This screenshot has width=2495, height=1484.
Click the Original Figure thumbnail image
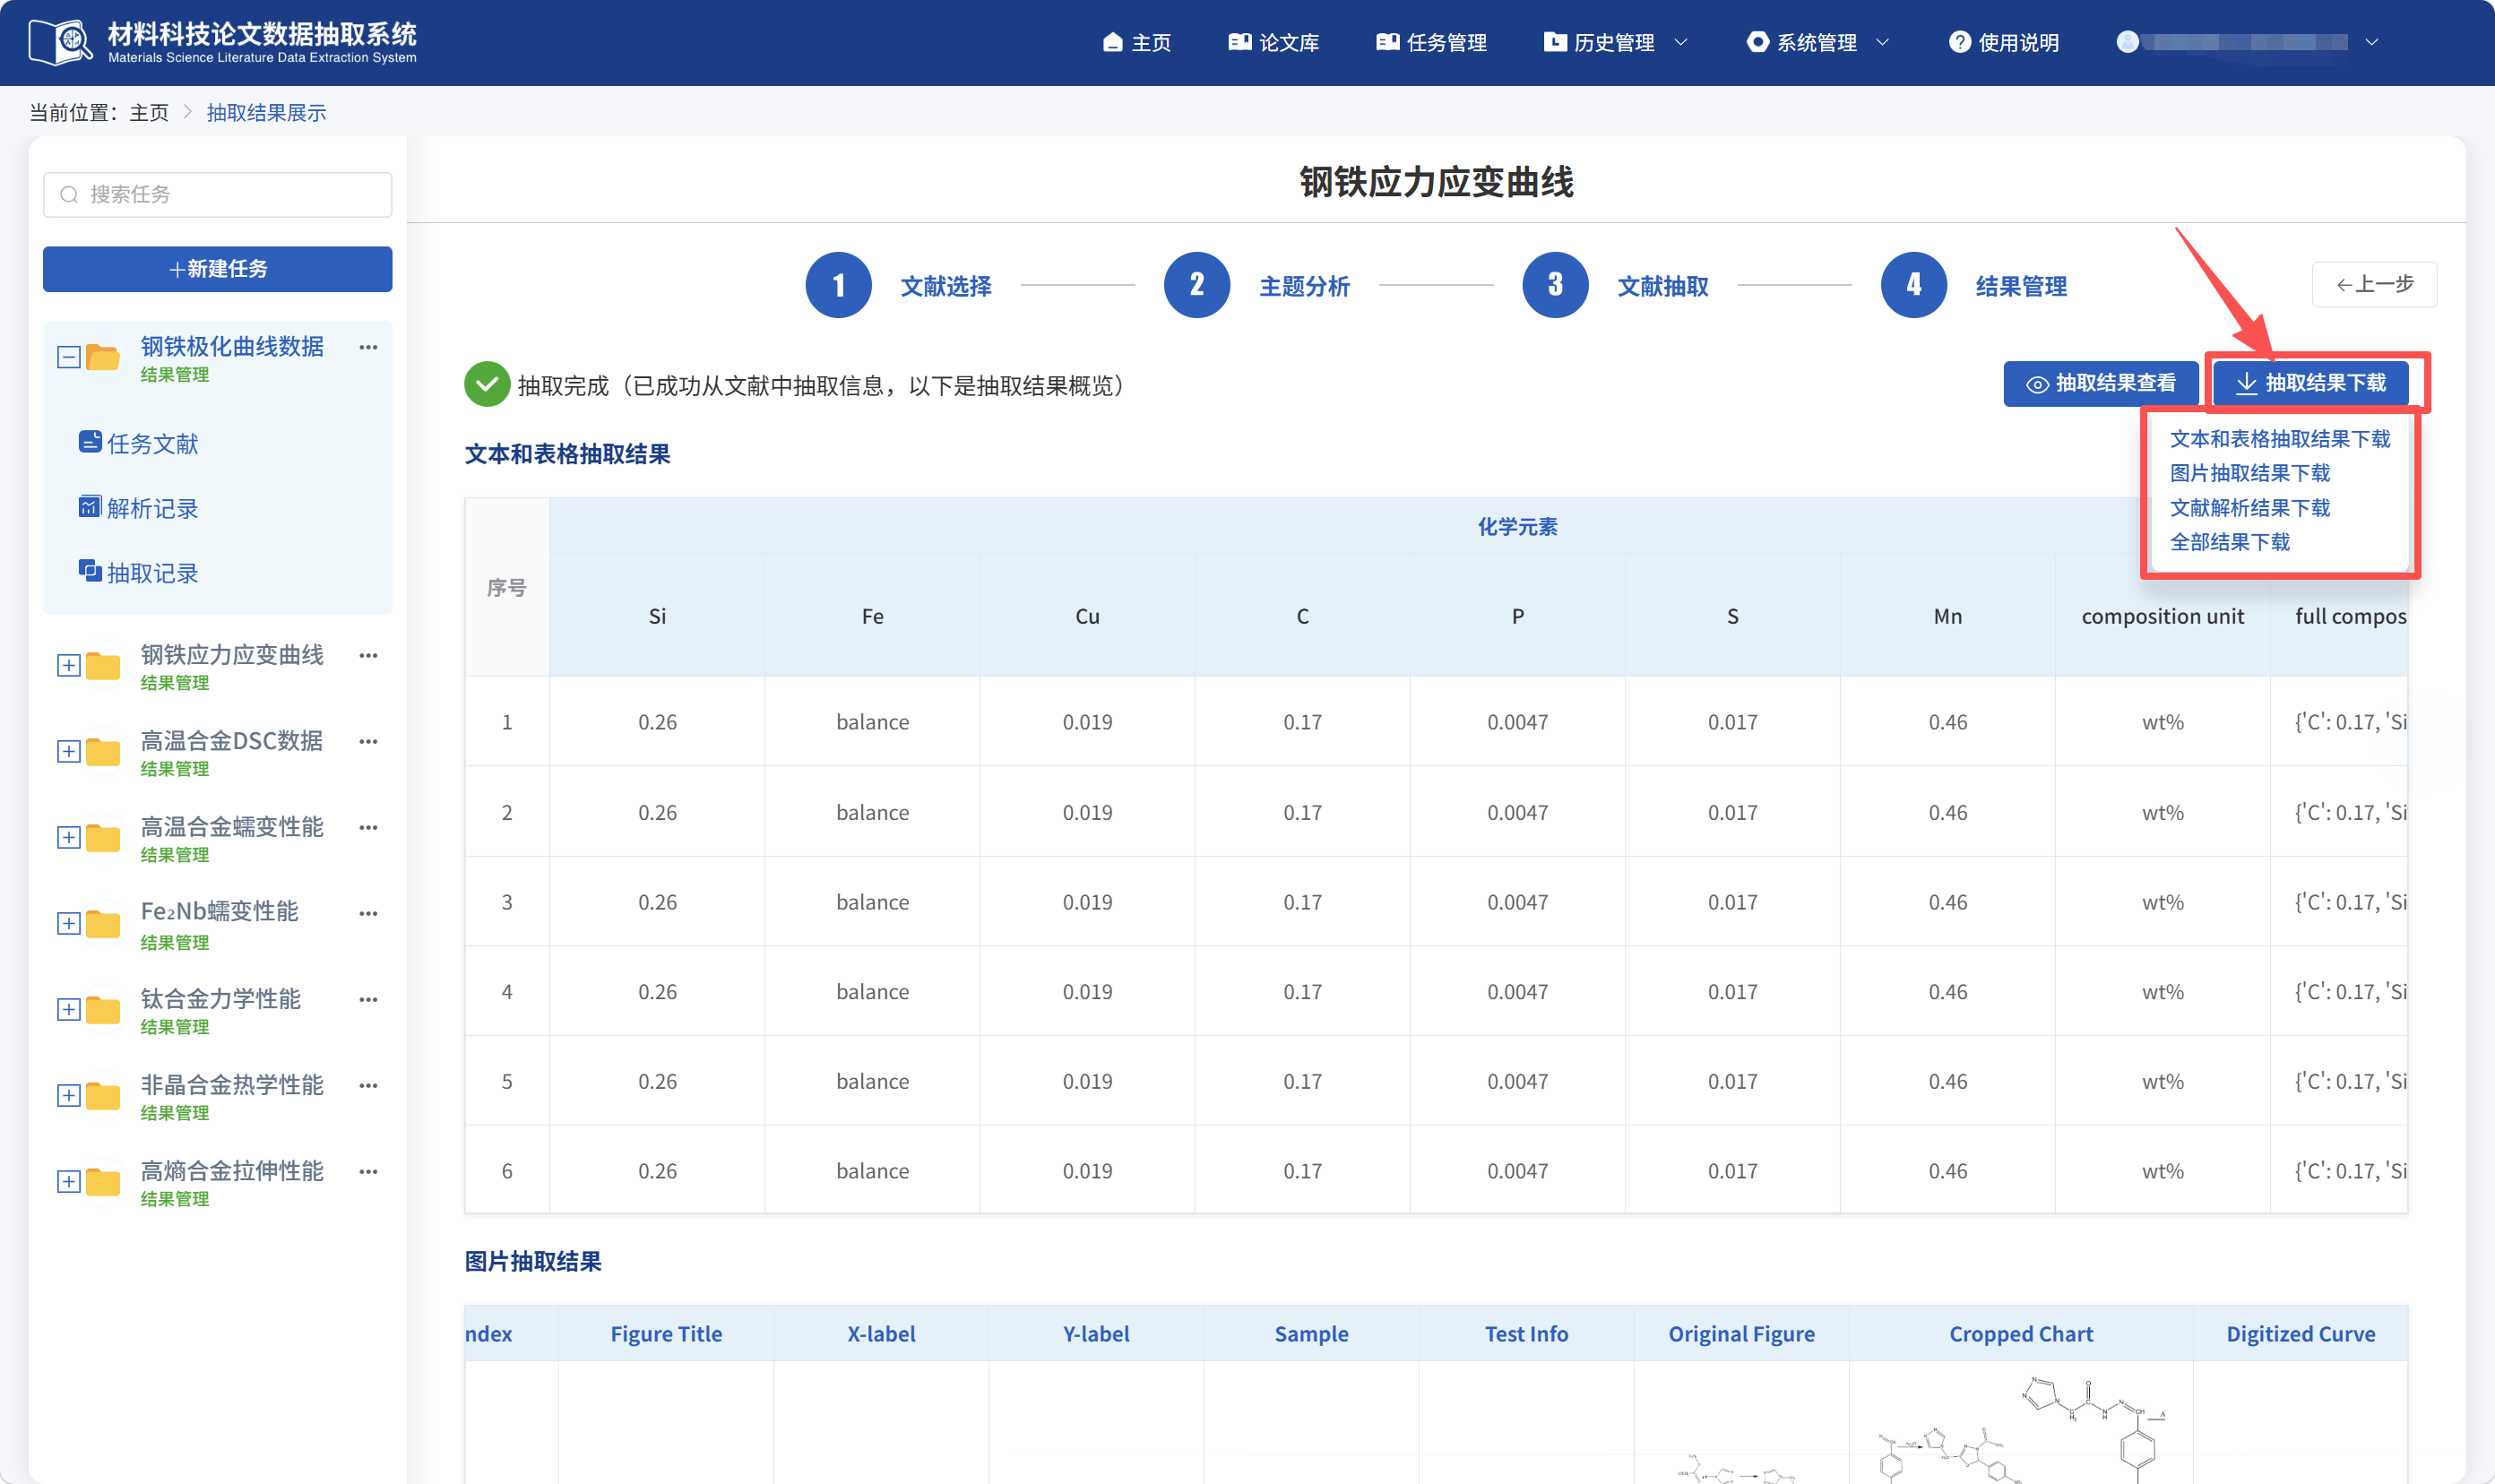pos(1741,1468)
